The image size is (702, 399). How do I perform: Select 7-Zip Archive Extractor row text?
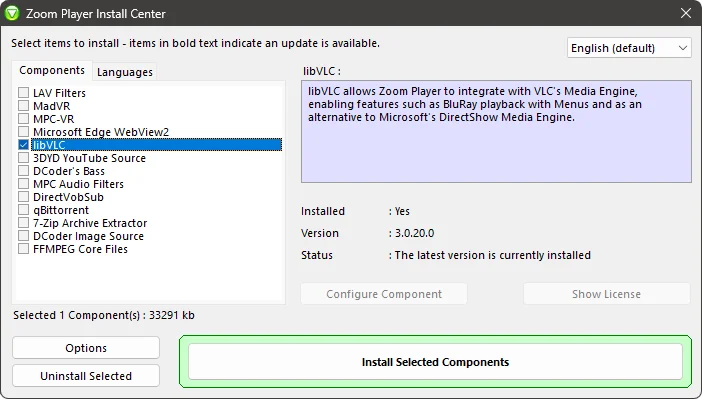[x=90, y=223]
